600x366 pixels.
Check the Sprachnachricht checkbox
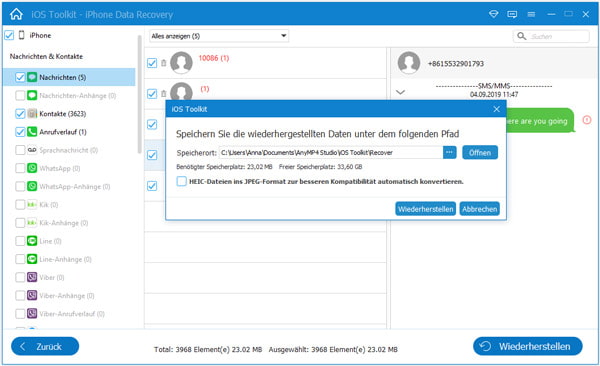20,150
